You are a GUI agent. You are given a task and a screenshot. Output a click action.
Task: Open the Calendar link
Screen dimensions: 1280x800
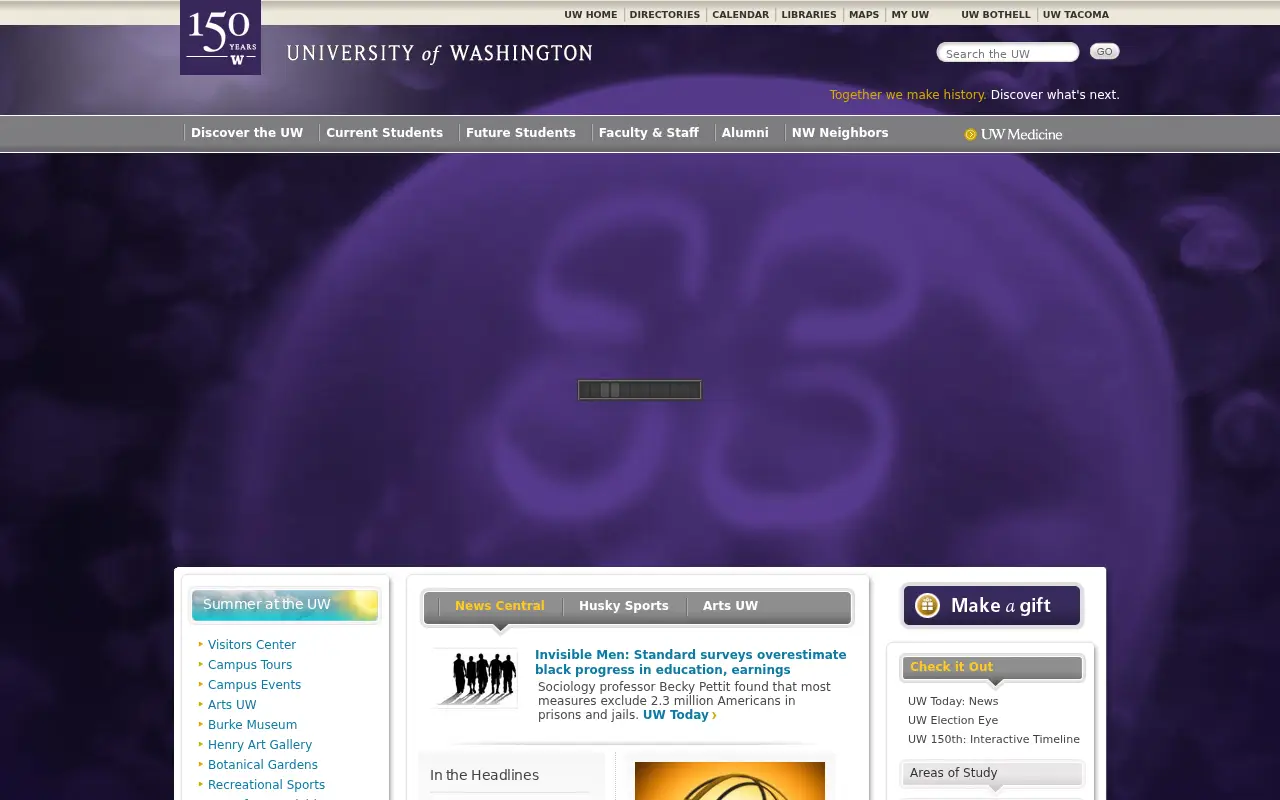[741, 15]
